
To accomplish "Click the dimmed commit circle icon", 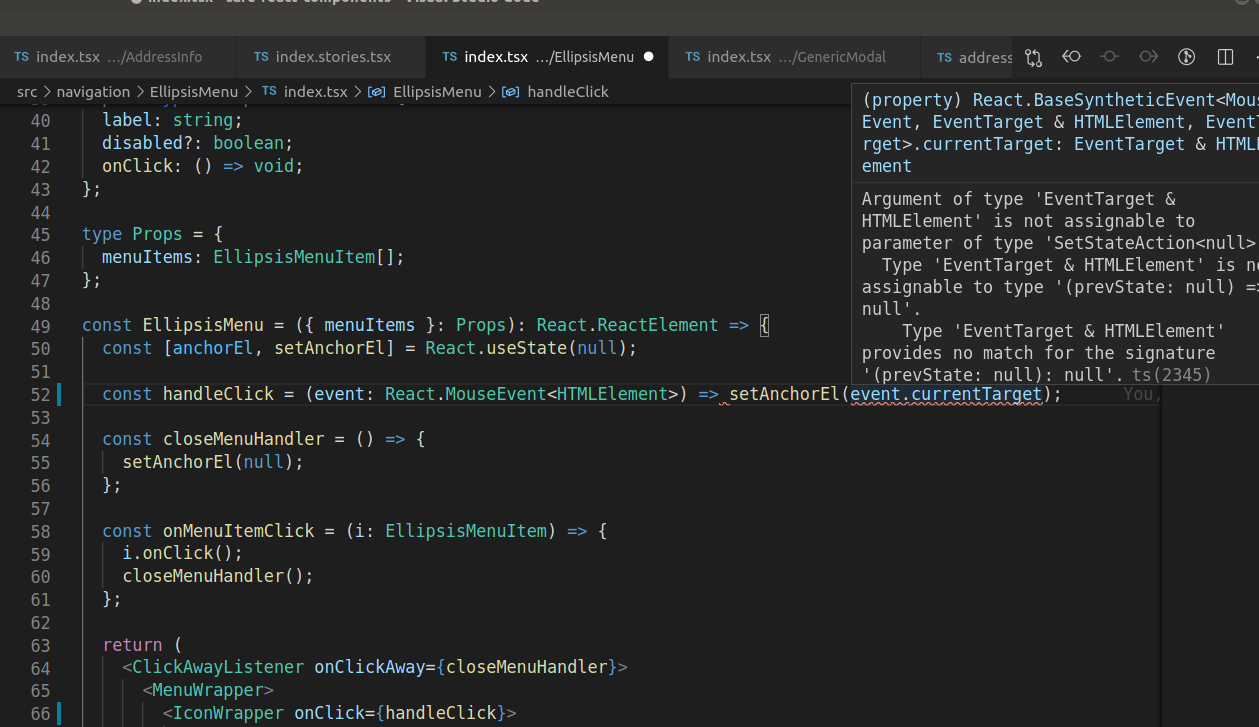I will tap(1109, 57).
